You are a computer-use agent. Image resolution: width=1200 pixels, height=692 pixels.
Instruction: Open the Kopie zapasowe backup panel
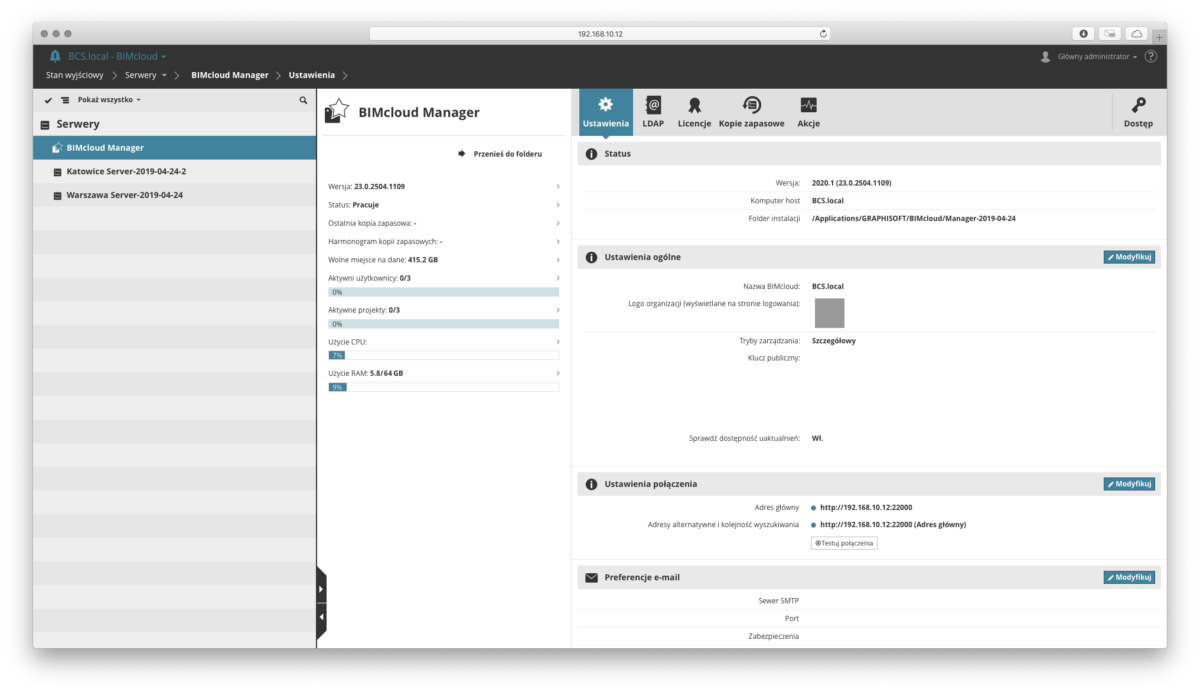[751, 112]
